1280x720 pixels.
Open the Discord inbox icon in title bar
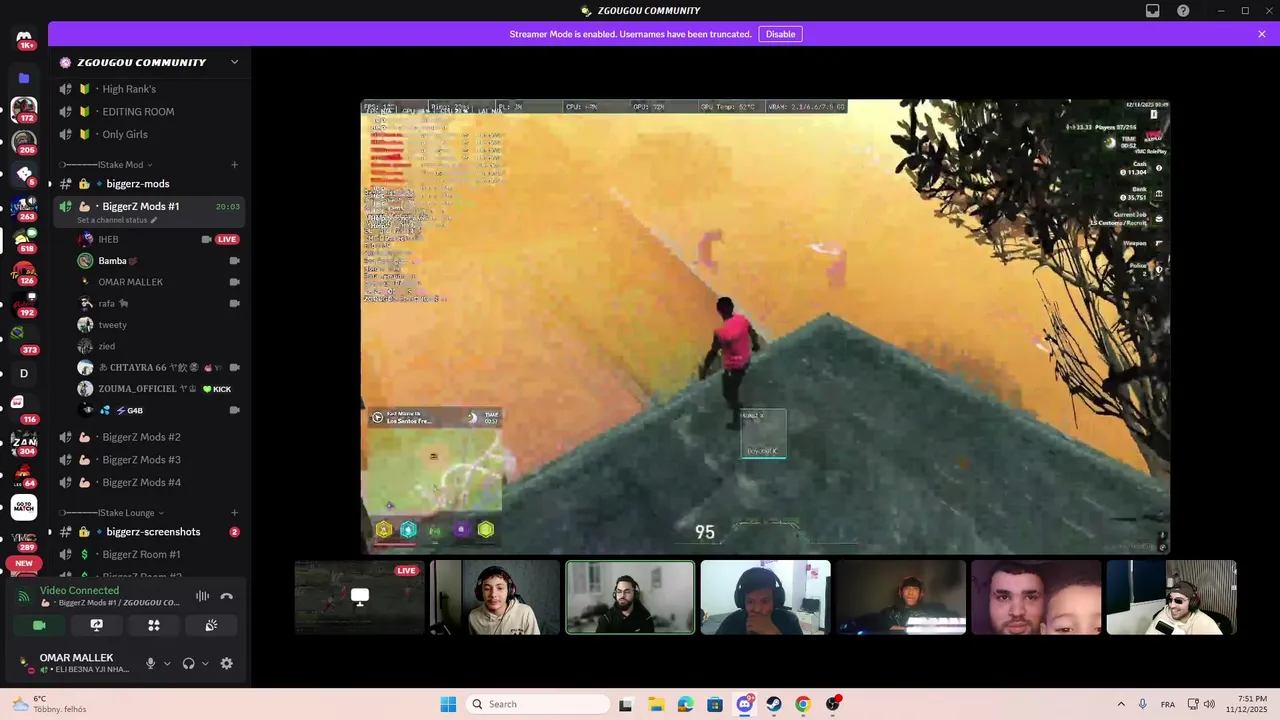(x=1153, y=11)
